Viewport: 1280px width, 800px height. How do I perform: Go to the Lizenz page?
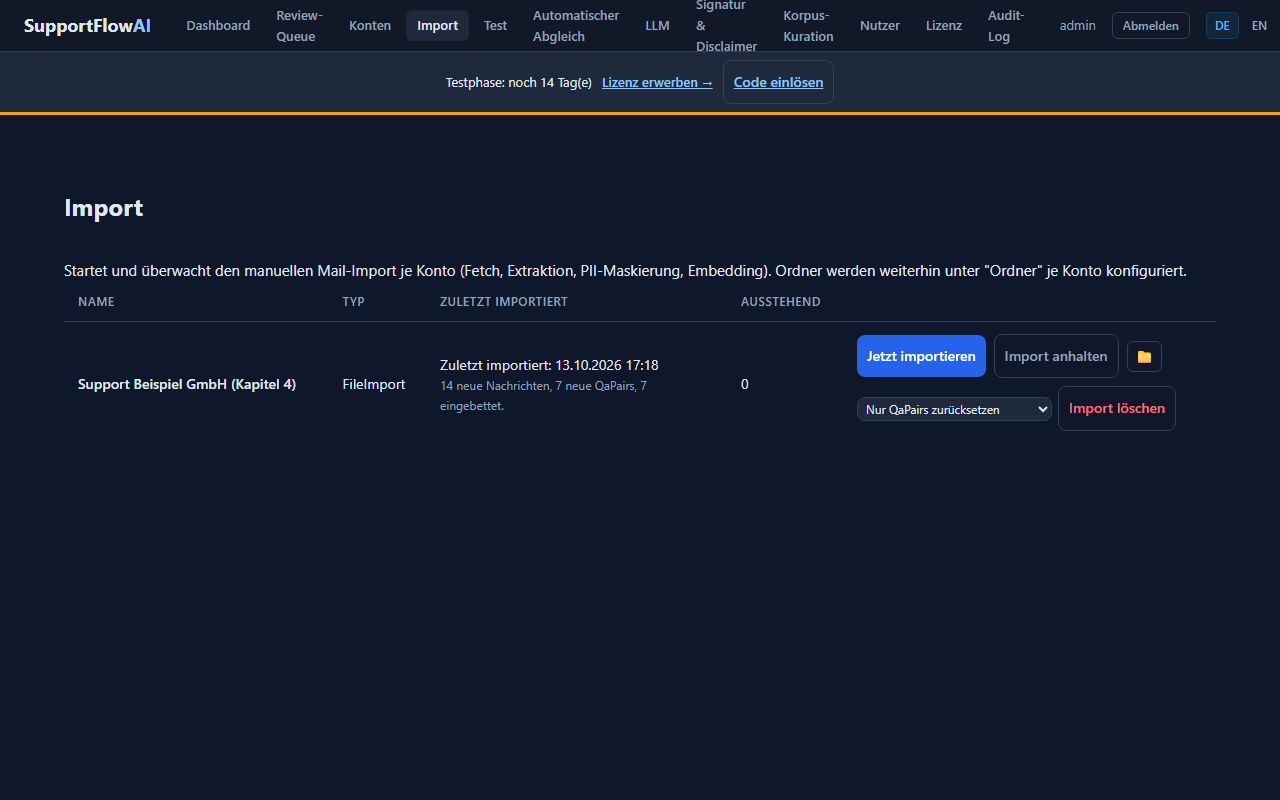[x=944, y=25]
